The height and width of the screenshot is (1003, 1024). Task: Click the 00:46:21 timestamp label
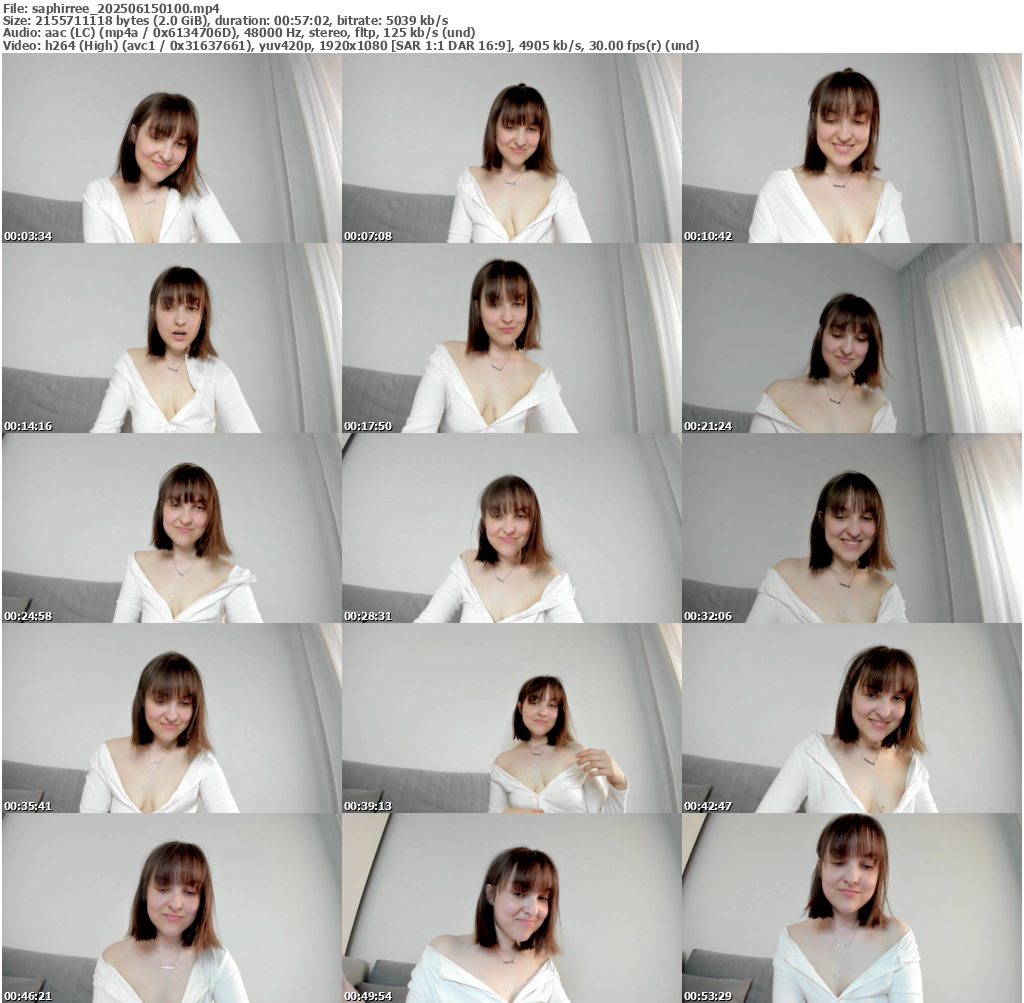pos(28,996)
